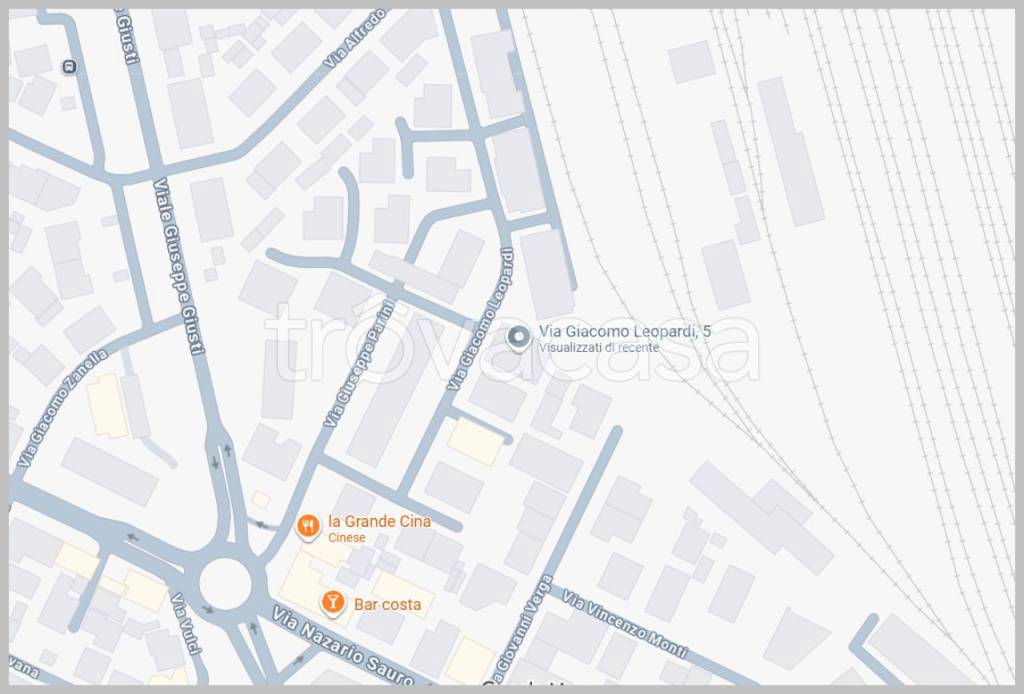Click the 'Visualizzati di recente' text
Image resolution: width=1024 pixels, height=694 pixels.
tap(598, 348)
